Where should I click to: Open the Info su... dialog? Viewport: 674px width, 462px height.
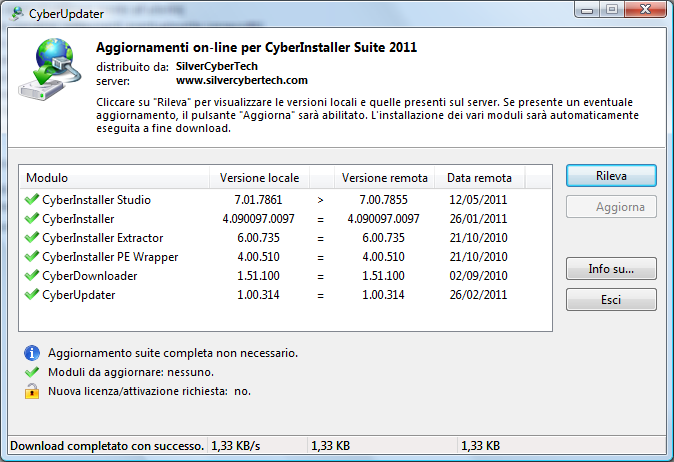(x=611, y=269)
